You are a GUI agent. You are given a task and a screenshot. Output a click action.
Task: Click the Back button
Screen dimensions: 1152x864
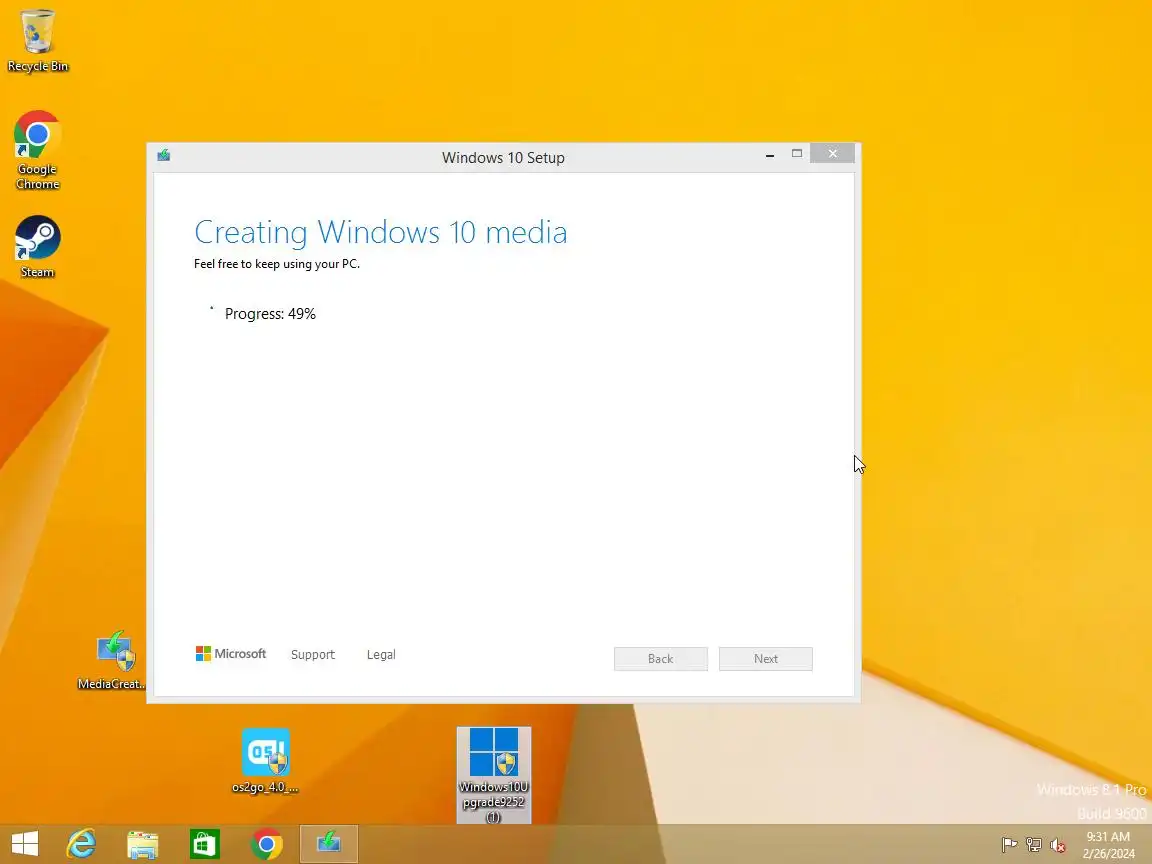(x=660, y=658)
